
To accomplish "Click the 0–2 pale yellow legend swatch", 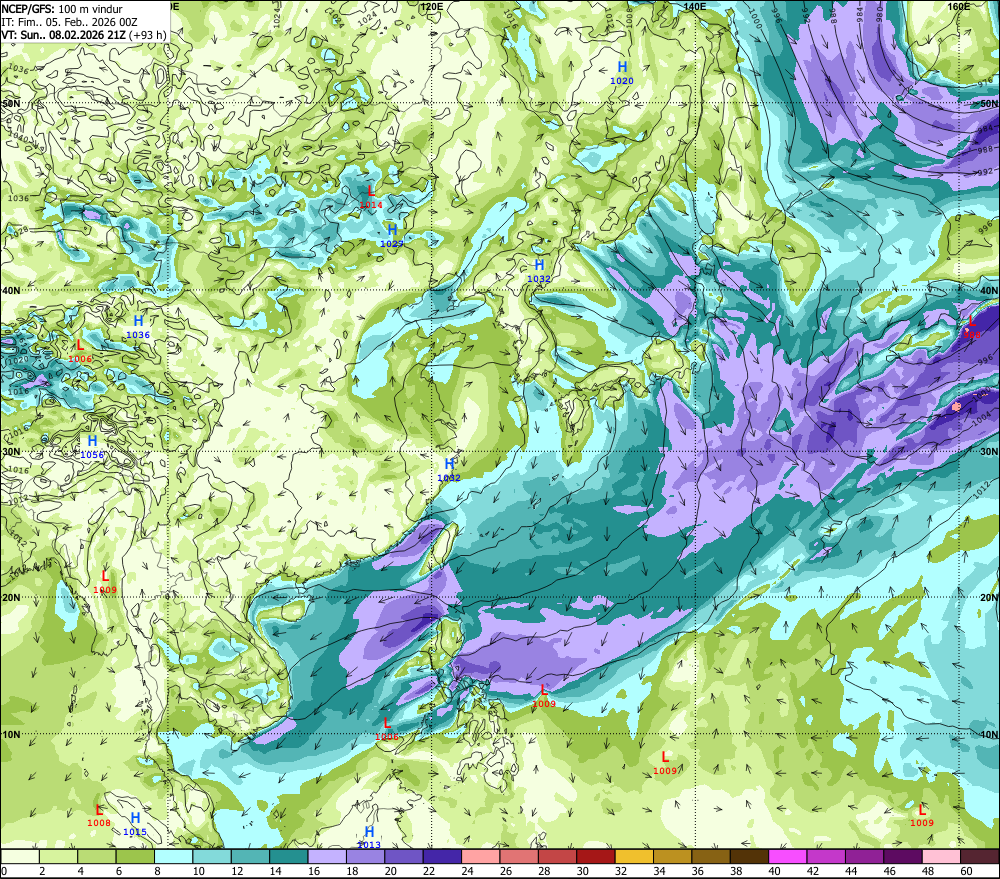I will pos(20,856).
